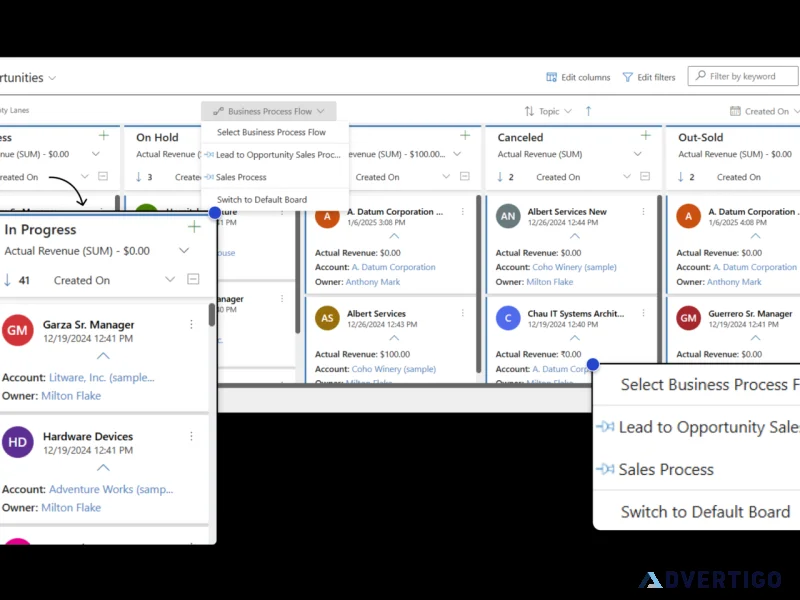Expand Actual Revenue (SUM) - $100.00 lane chevron

click(x=457, y=154)
